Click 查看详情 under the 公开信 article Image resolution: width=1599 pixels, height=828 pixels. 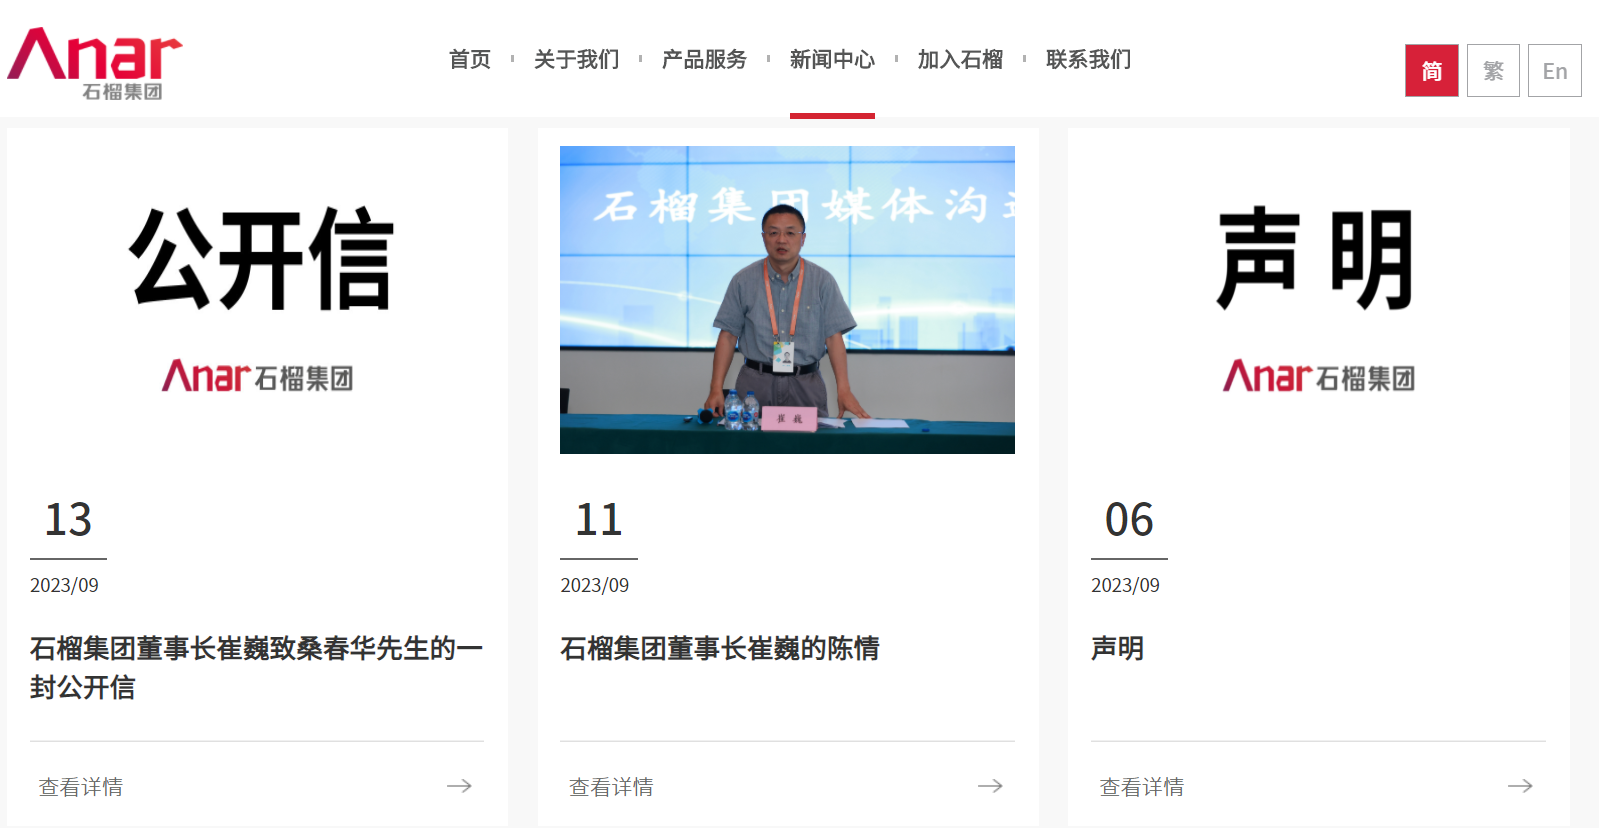pos(81,787)
